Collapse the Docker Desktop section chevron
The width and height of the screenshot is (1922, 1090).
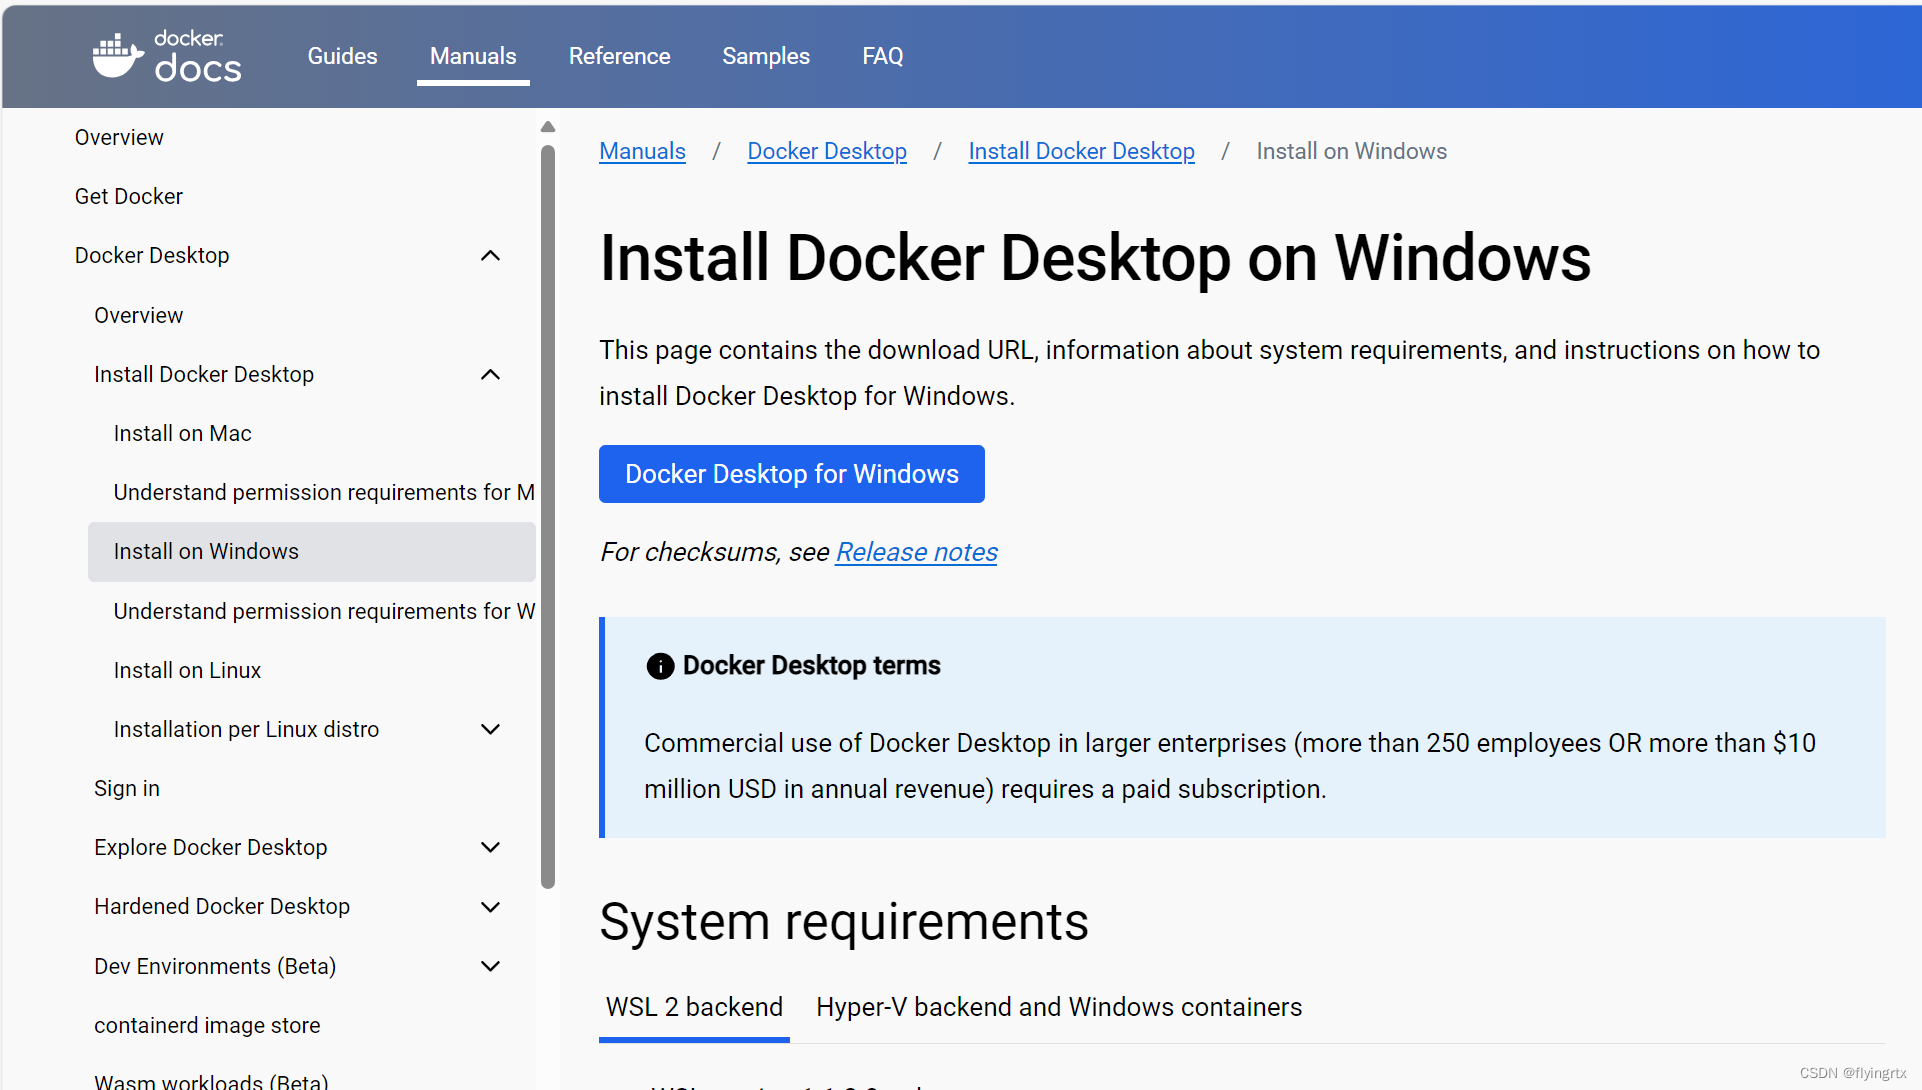(x=490, y=255)
